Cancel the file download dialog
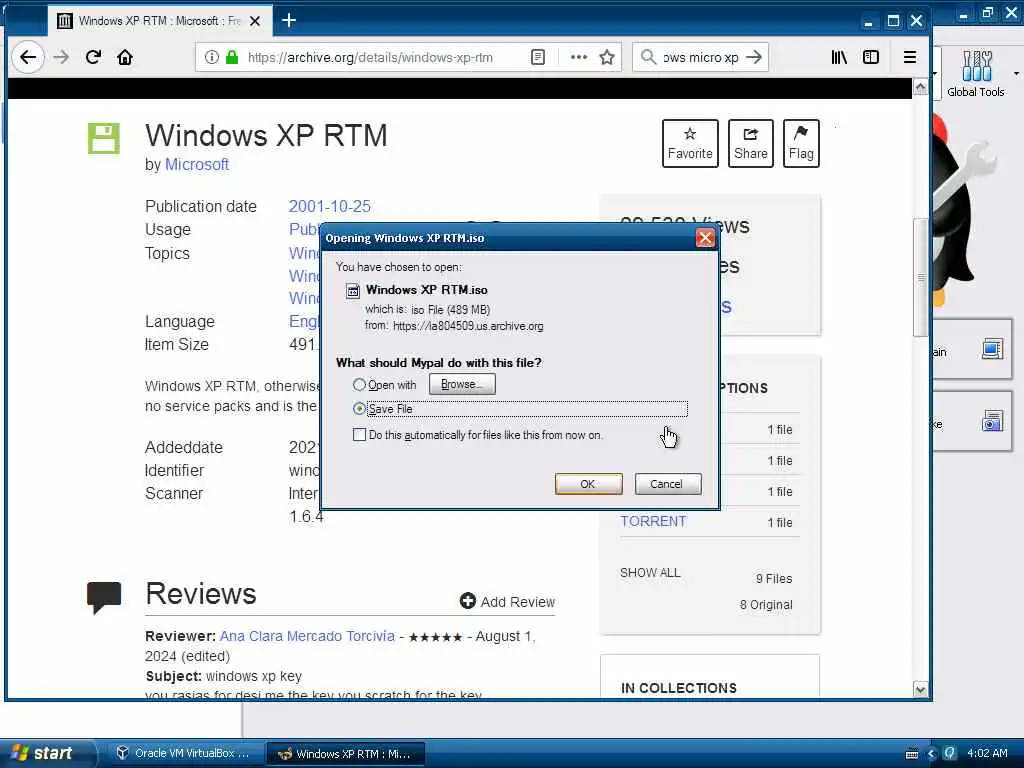The width and height of the screenshot is (1024, 768). coord(667,484)
